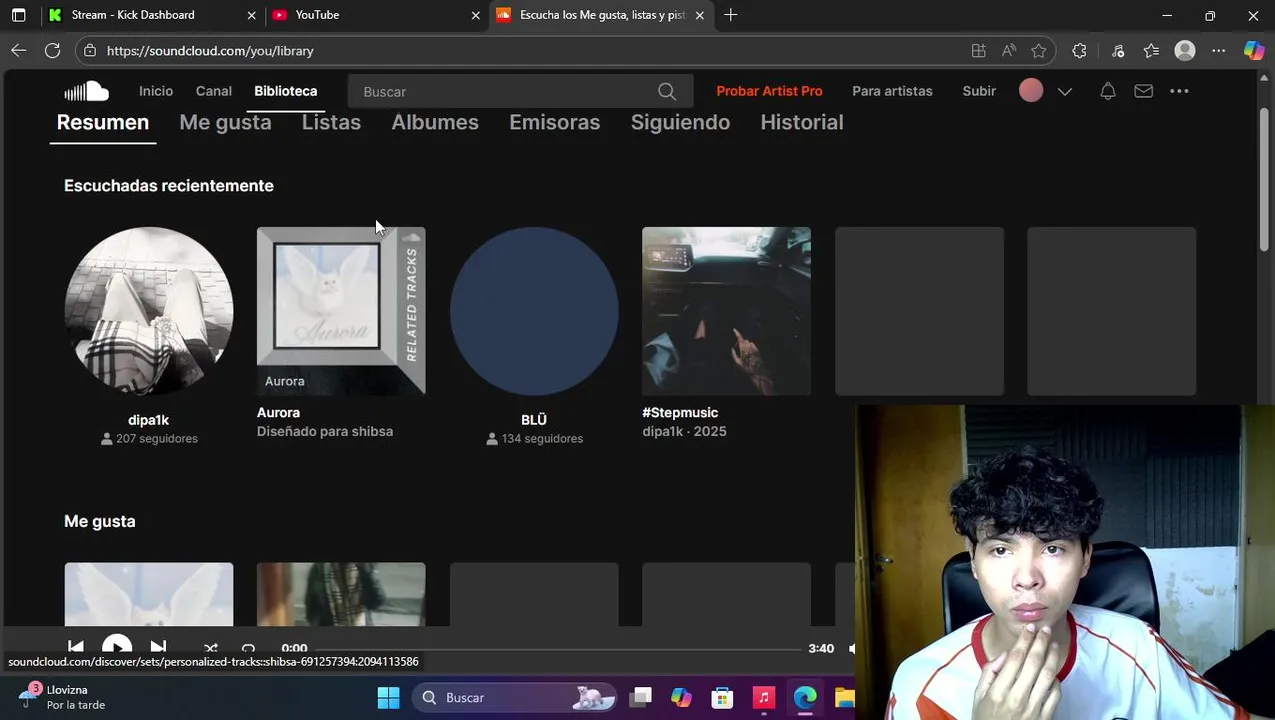Seek in the player progress bar
Viewport: 1275px width, 720px height.
557,648
